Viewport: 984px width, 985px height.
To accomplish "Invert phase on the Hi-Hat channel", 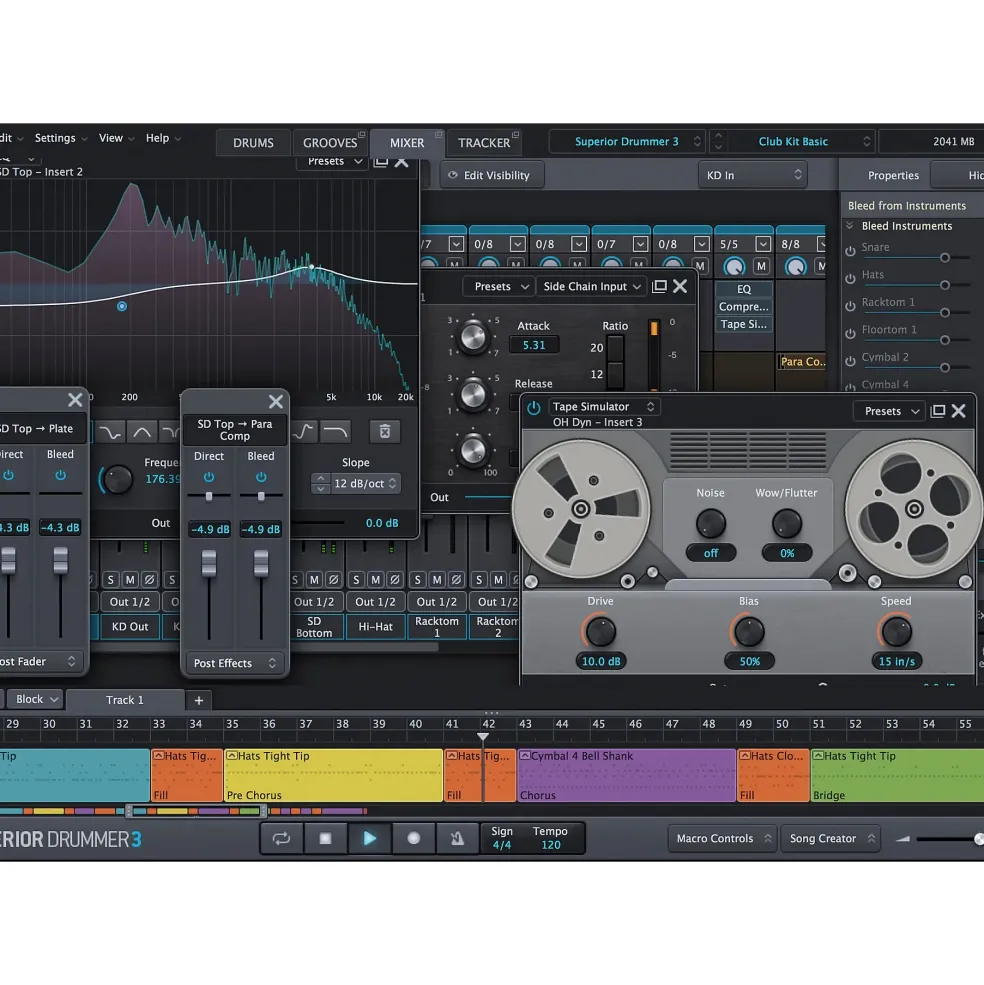I will pyautogui.click(x=395, y=580).
